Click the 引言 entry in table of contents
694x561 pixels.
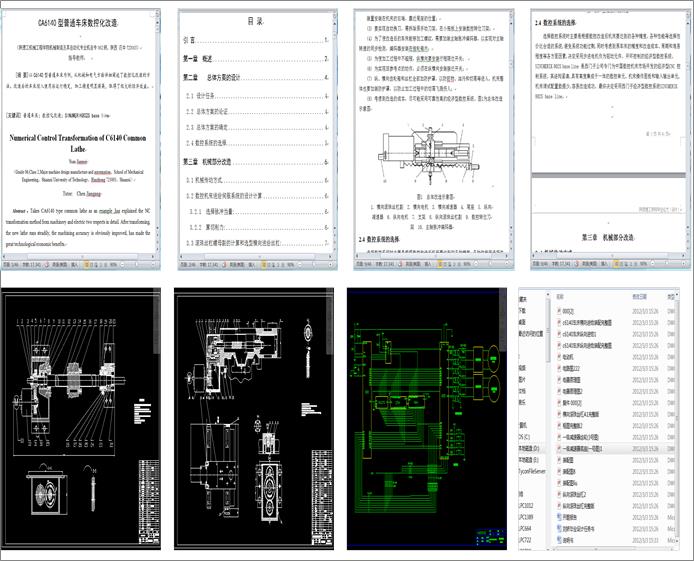(256, 40)
